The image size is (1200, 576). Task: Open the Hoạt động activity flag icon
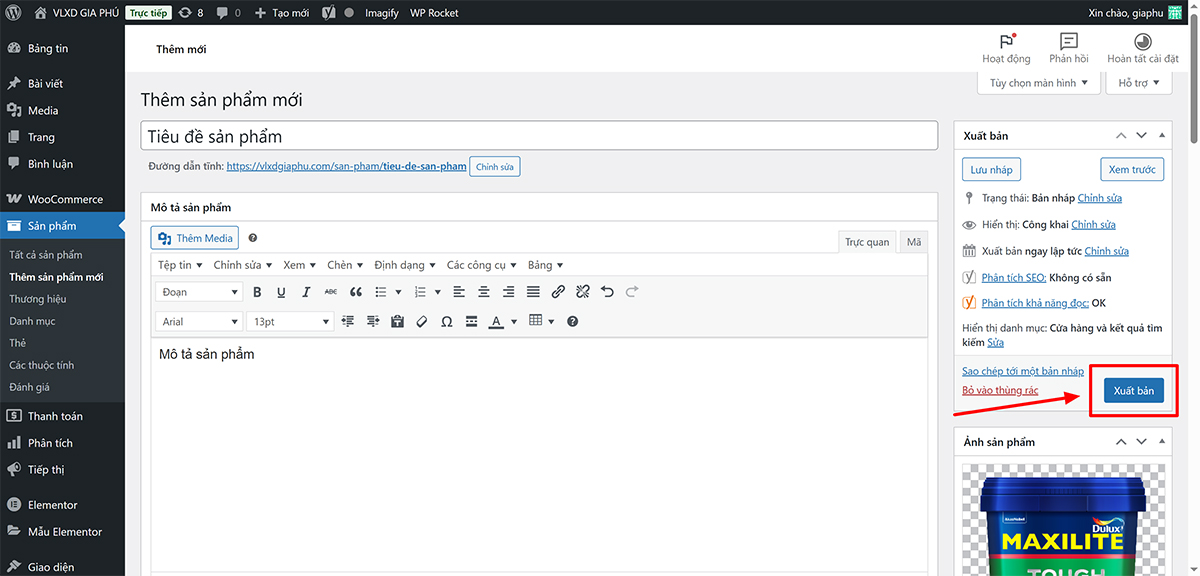1006,42
